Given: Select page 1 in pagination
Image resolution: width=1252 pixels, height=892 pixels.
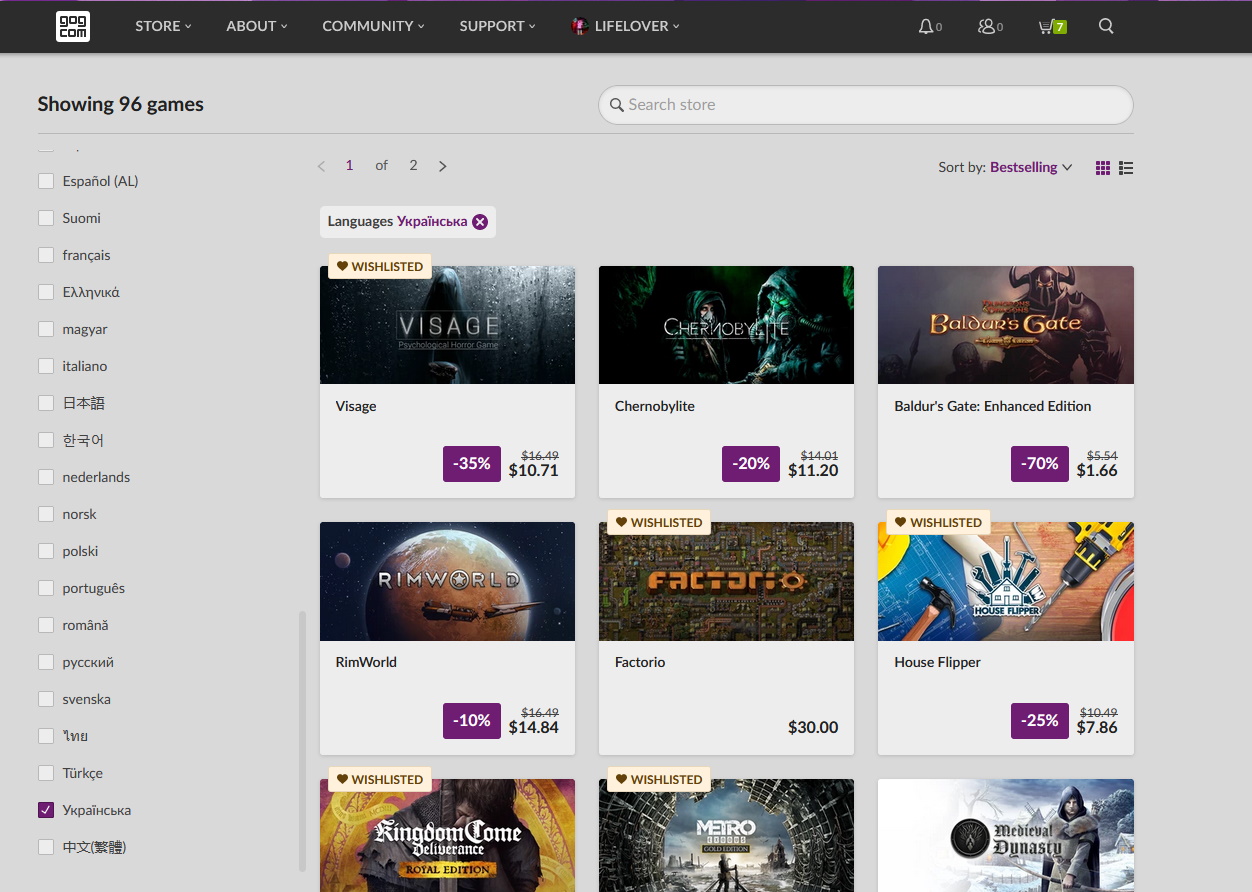Looking at the screenshot, I should pos(349,165).
